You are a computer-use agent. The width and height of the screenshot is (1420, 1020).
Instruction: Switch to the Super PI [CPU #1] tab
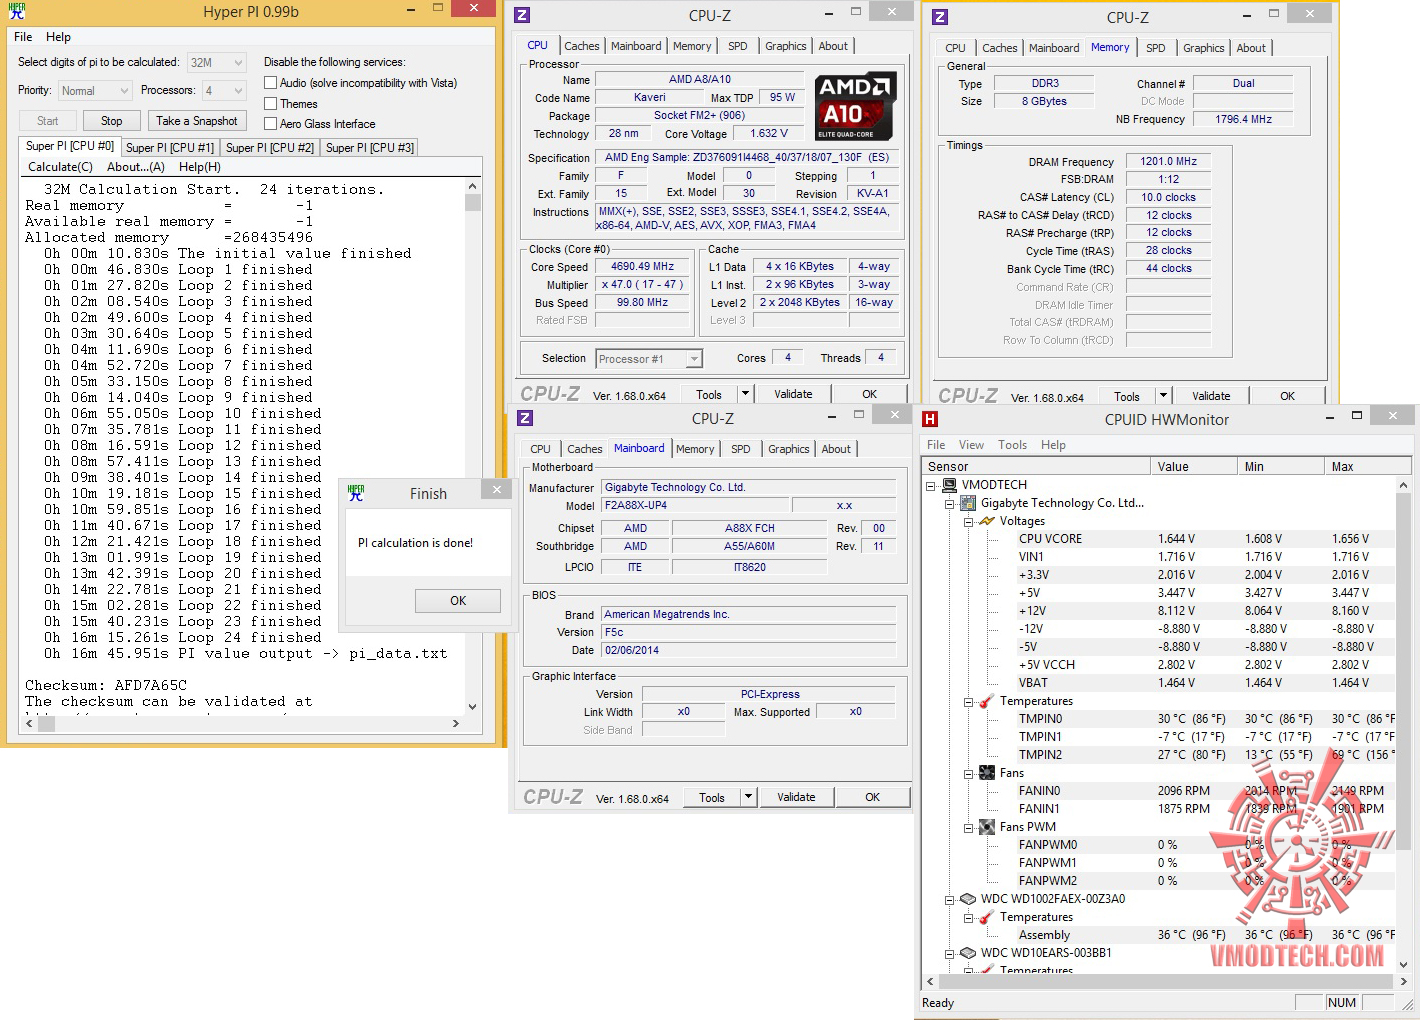coord(170,148)
